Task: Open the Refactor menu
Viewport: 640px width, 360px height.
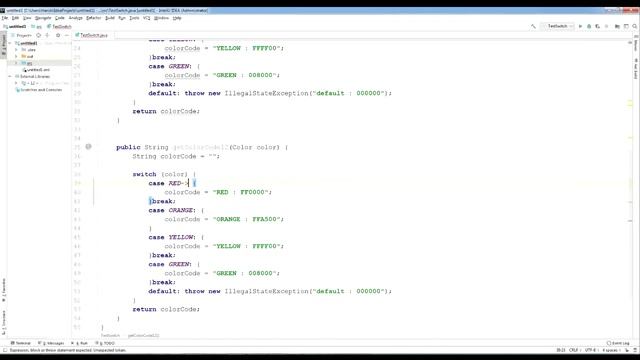Action: (x=93, y=18)
